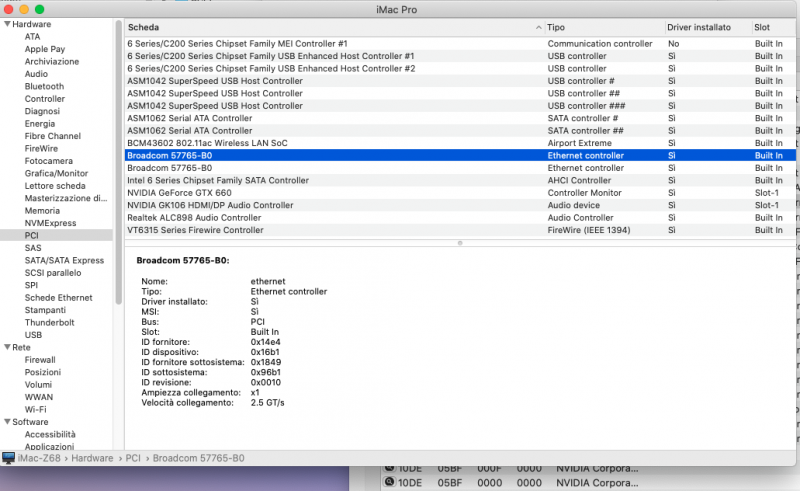Click Velocità collegamento value 2.5 GT/s
This screenshot has width=800, height=491.
click(x=267, y=403)
